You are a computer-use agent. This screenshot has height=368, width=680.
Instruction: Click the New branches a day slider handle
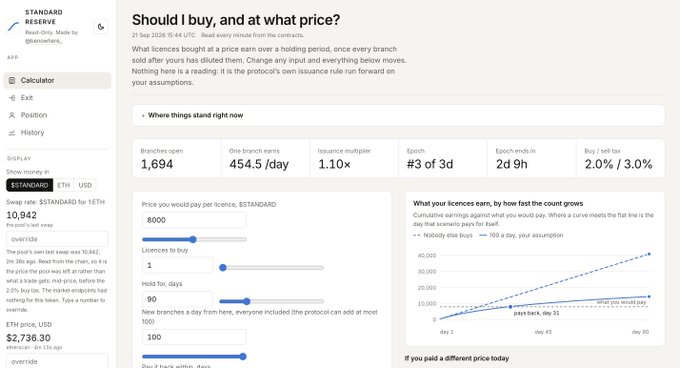(243, 356)
